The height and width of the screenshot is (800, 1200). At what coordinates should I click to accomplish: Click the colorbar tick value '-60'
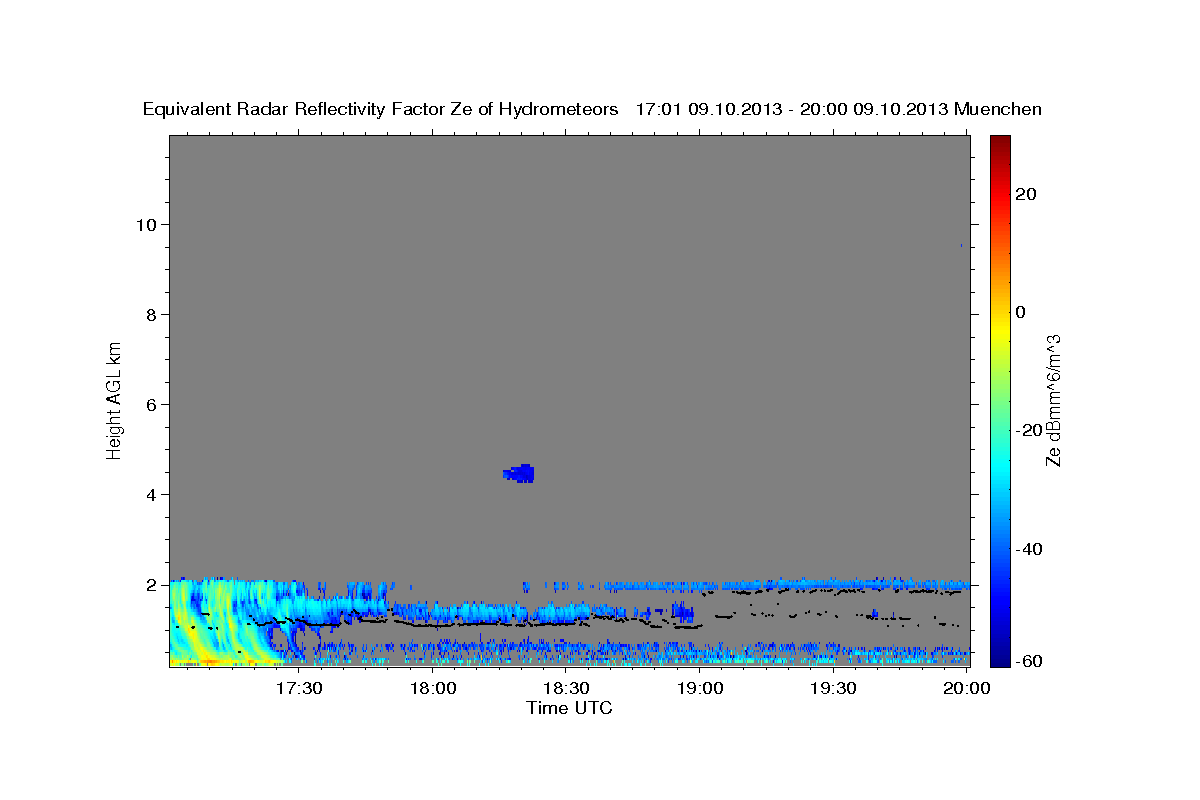(1028, 660)
